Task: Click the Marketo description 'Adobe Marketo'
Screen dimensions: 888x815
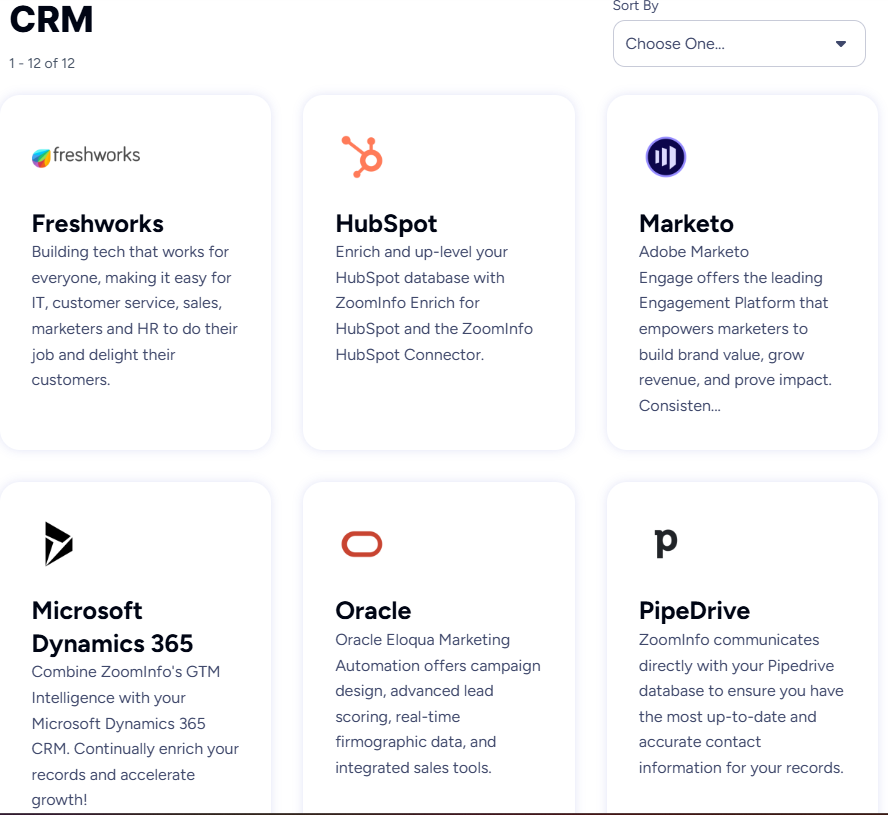Action: 694,251
